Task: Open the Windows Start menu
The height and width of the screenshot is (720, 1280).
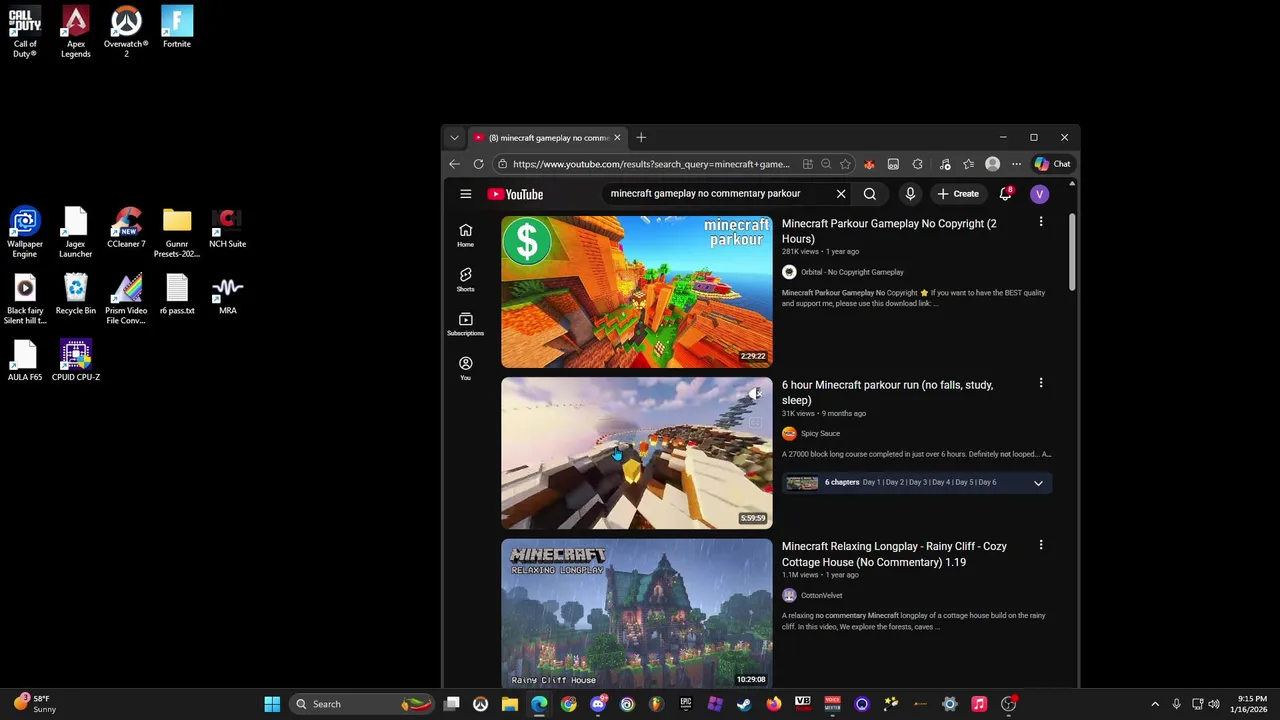Action: 272,704
